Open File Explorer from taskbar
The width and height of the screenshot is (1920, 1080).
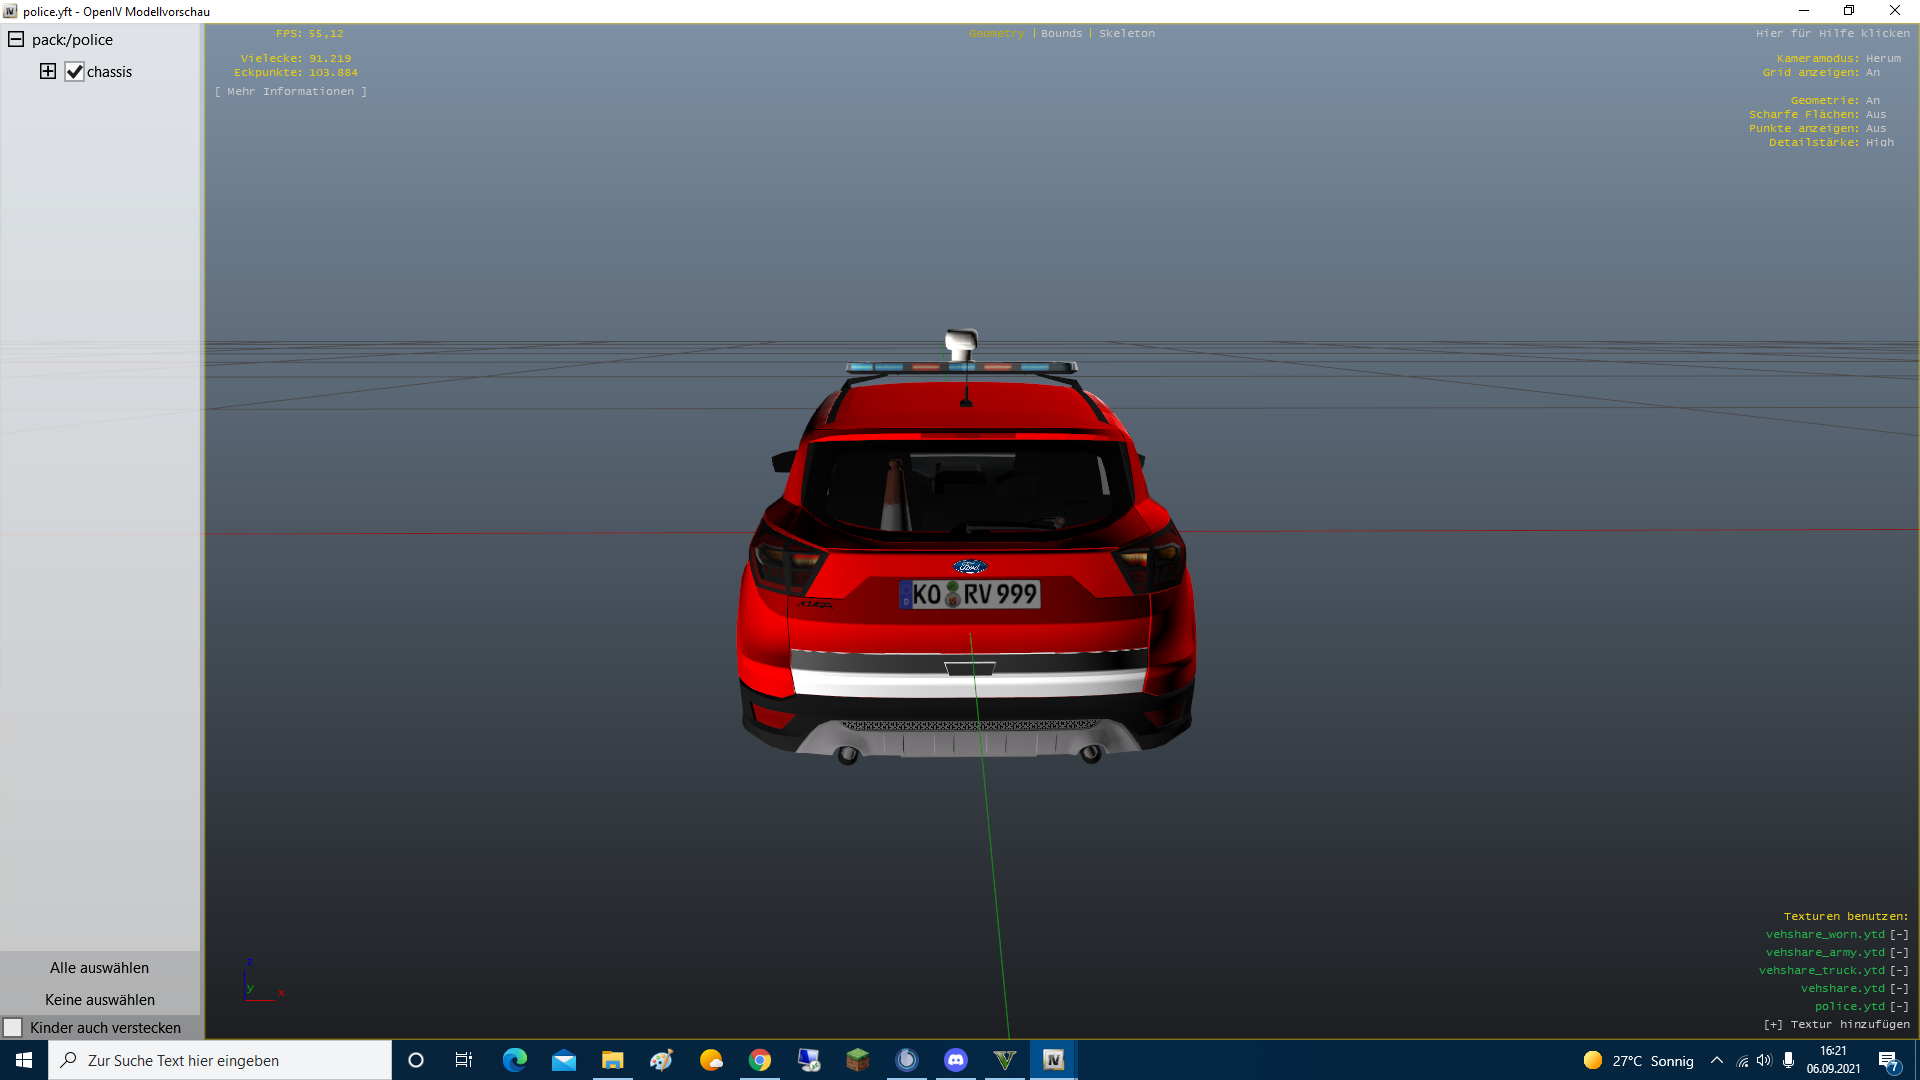point(612,1060)
